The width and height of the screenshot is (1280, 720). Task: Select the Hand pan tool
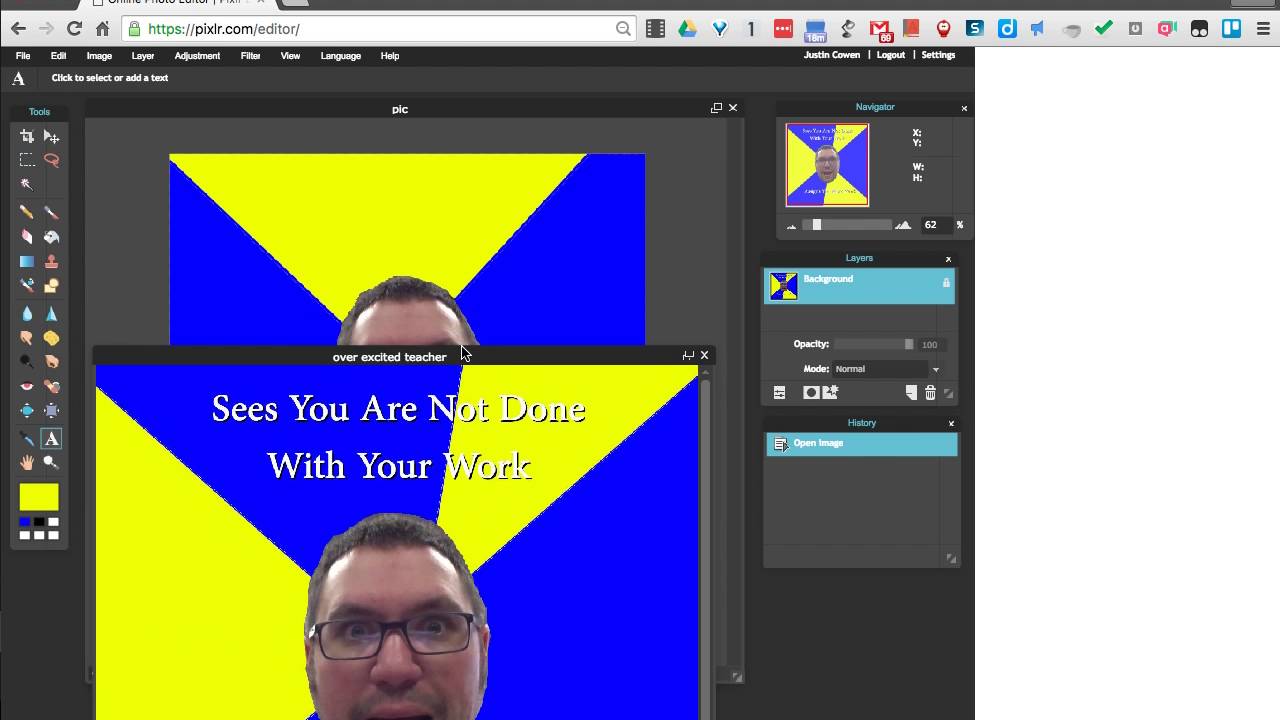click(x=27, y=463)
